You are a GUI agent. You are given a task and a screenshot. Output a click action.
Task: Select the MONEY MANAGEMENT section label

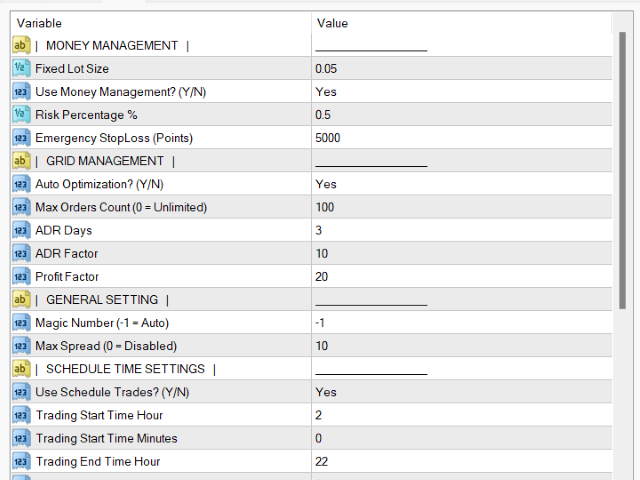coord(112,45)
